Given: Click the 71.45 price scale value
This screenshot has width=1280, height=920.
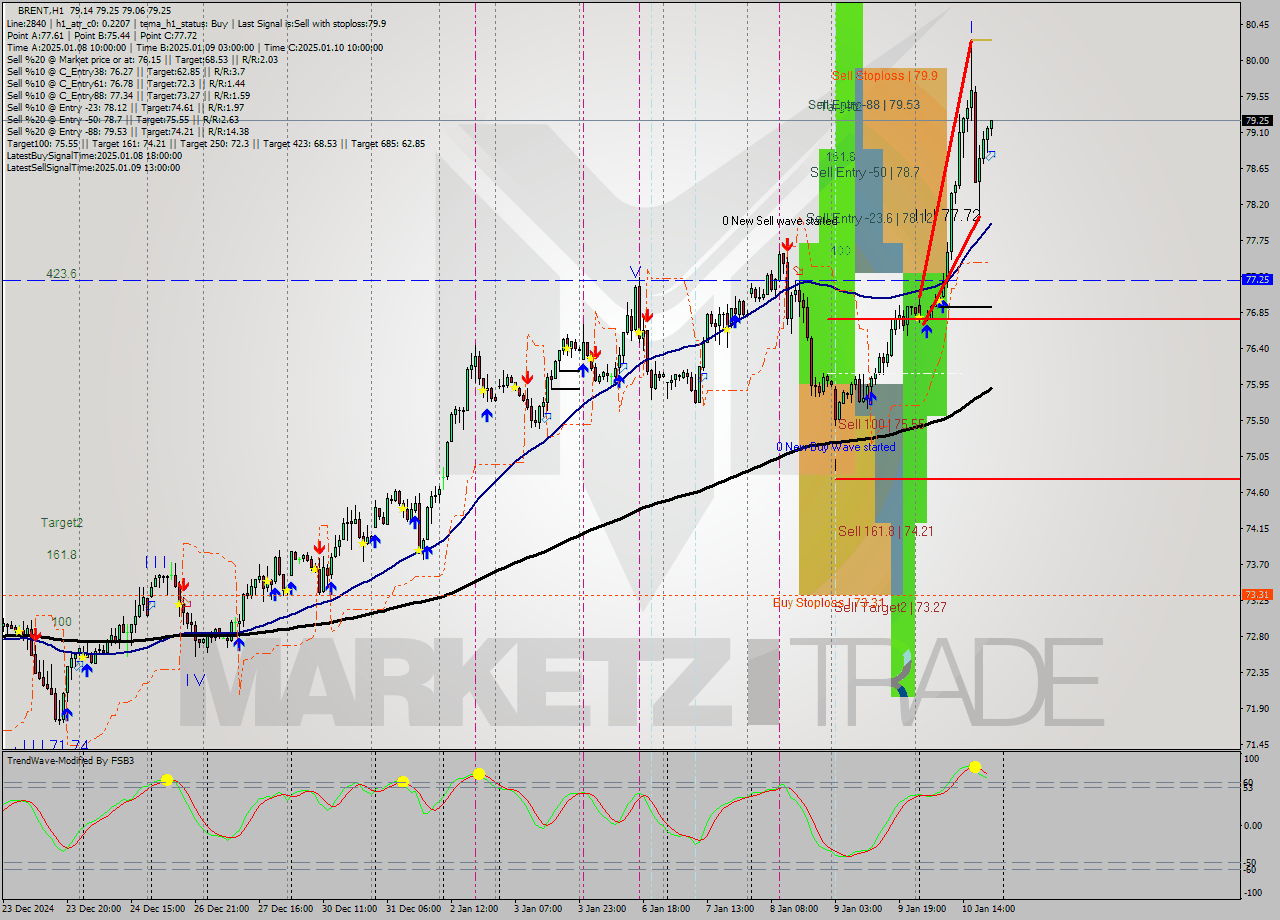Looking at the screenshot, I should tap(1257, 744).
